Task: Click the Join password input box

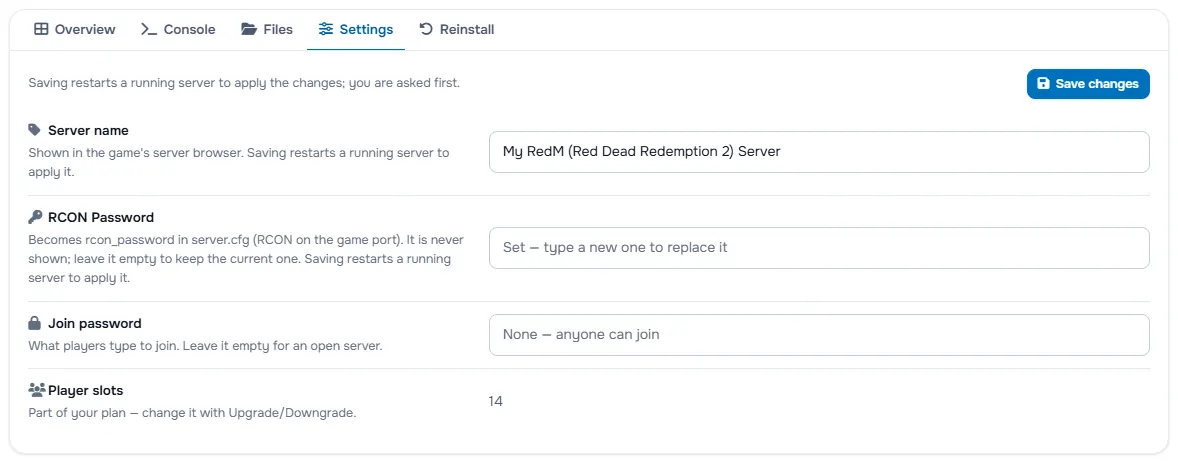Action: coord(819,335)
